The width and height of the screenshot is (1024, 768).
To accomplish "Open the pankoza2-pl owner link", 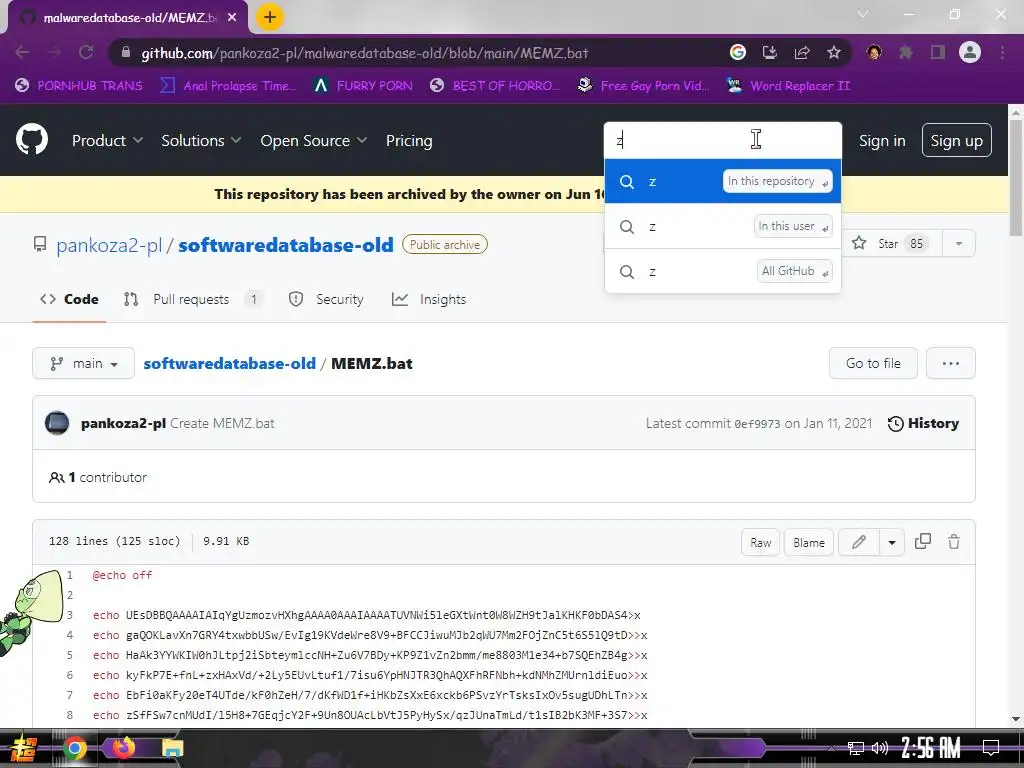I will tap(109, 245).
